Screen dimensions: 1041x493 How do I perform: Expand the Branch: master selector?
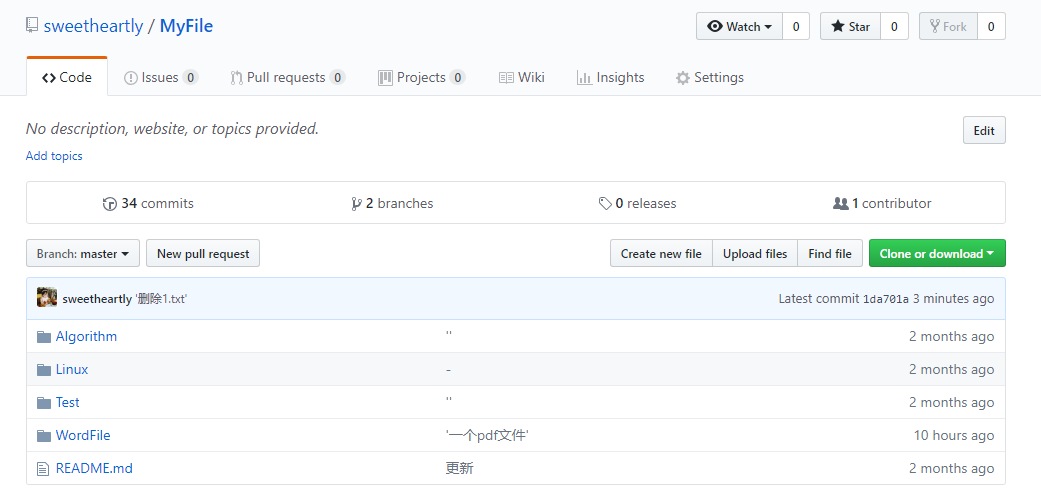tap(82, 254)
